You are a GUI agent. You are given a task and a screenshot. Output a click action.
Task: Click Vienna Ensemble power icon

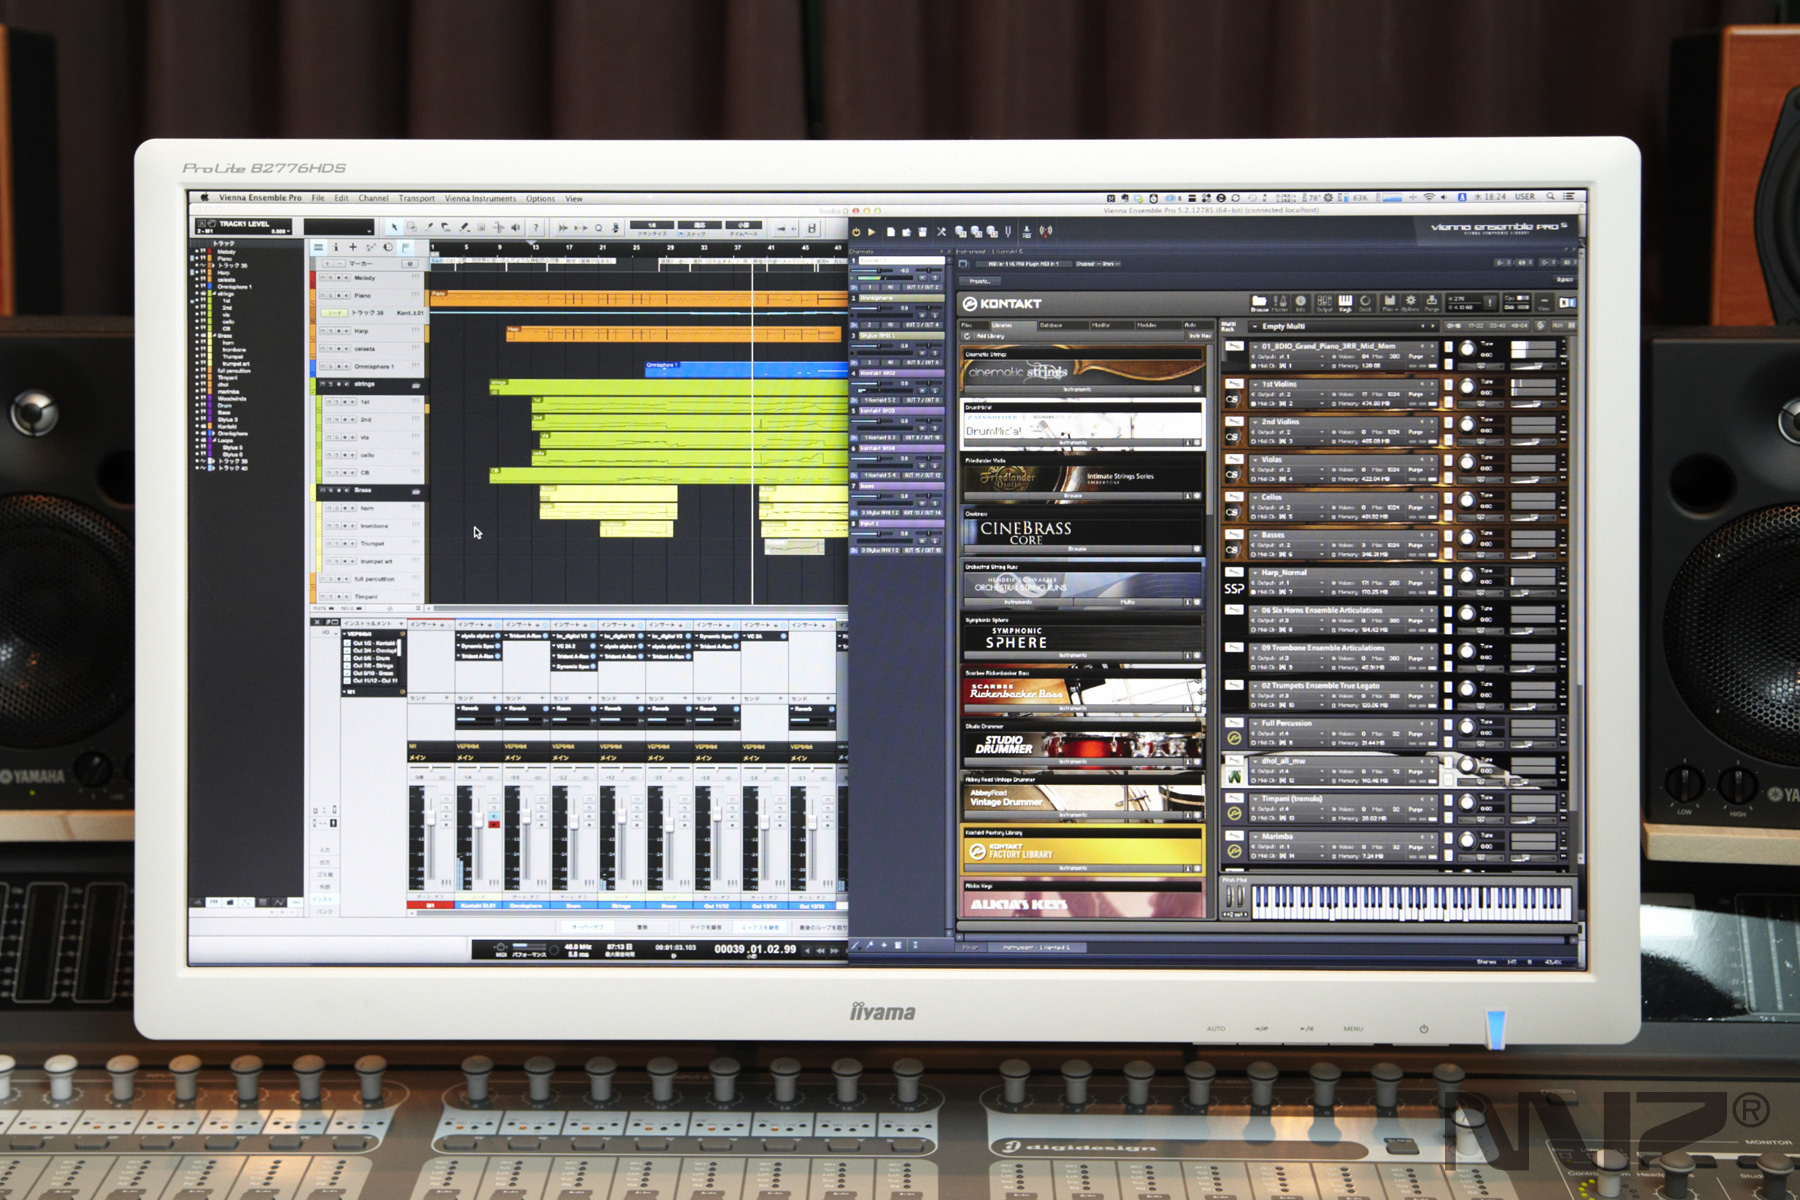click(856, 232)
